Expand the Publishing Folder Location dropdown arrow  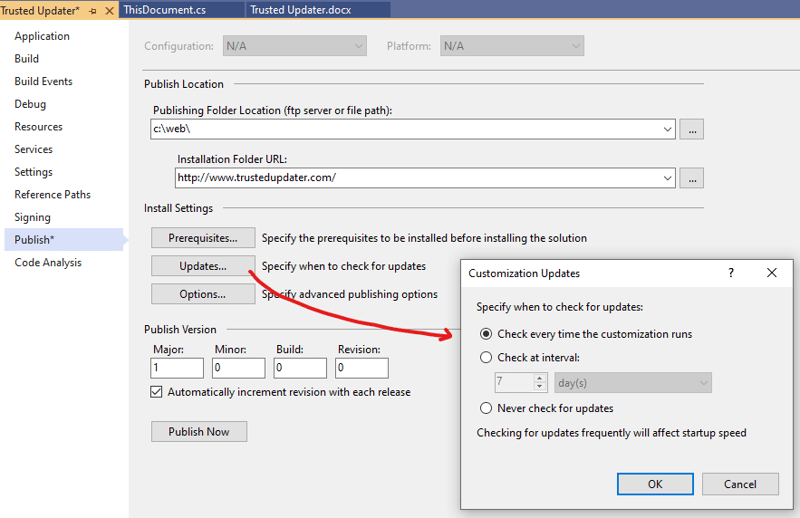667,129
